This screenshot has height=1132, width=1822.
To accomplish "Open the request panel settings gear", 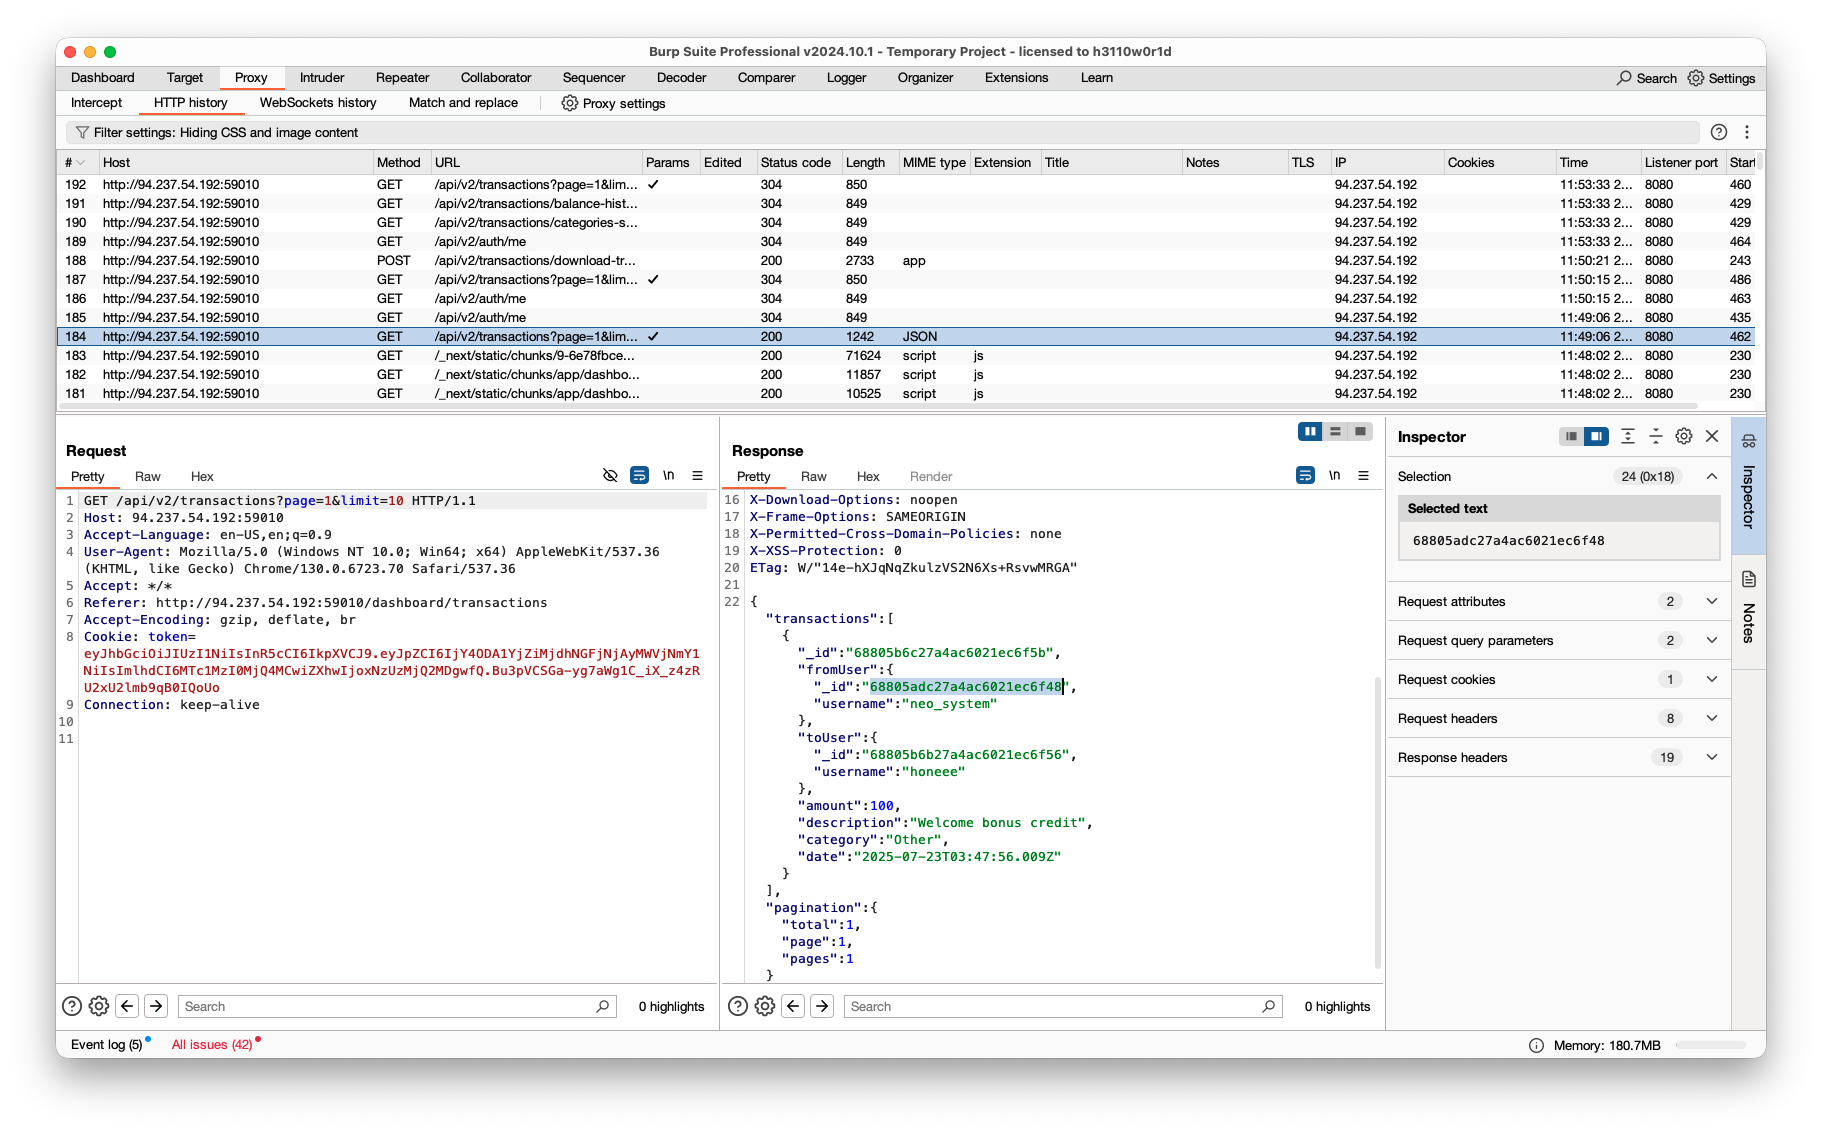I will click(98, 1006).
